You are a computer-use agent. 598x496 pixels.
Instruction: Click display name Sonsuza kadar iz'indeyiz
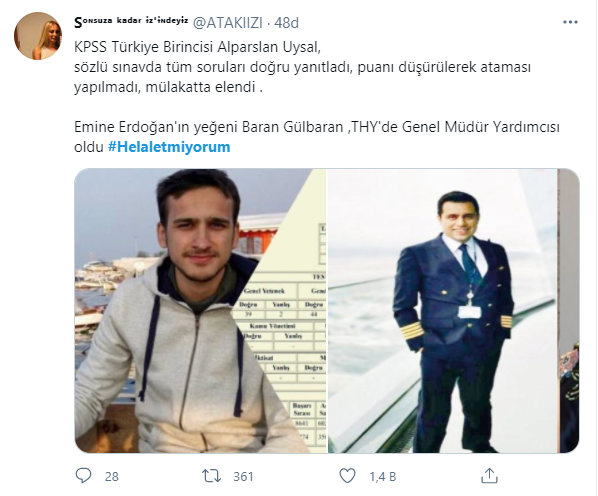tap(131, 22)
